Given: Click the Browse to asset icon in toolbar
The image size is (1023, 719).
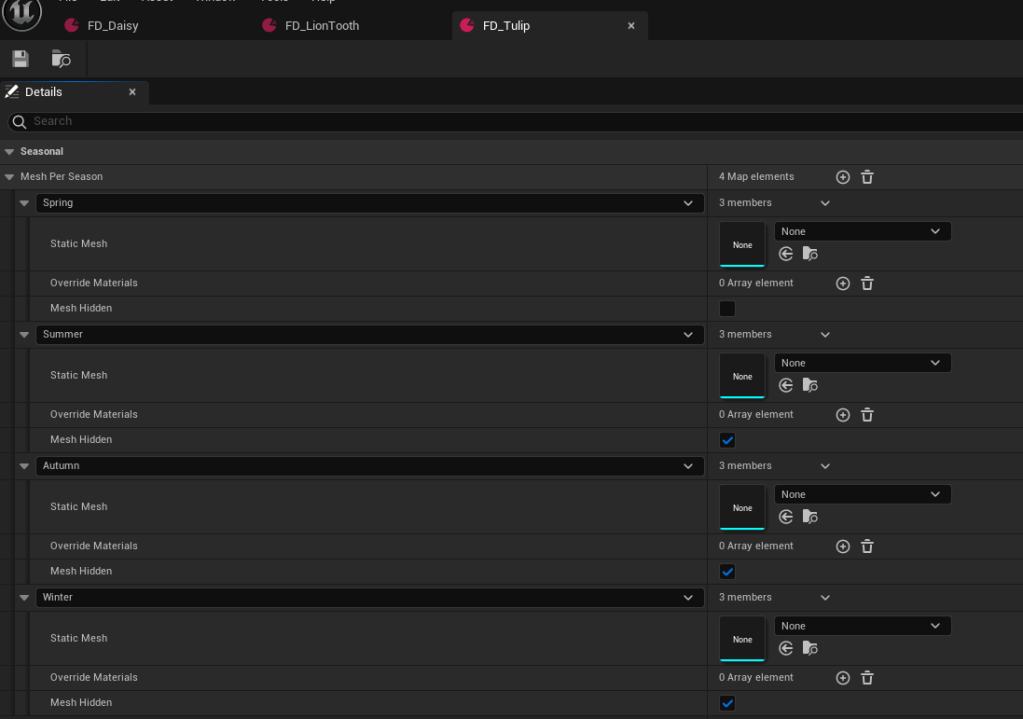Looking at the screenshot, I should click(x=61, y=59).
